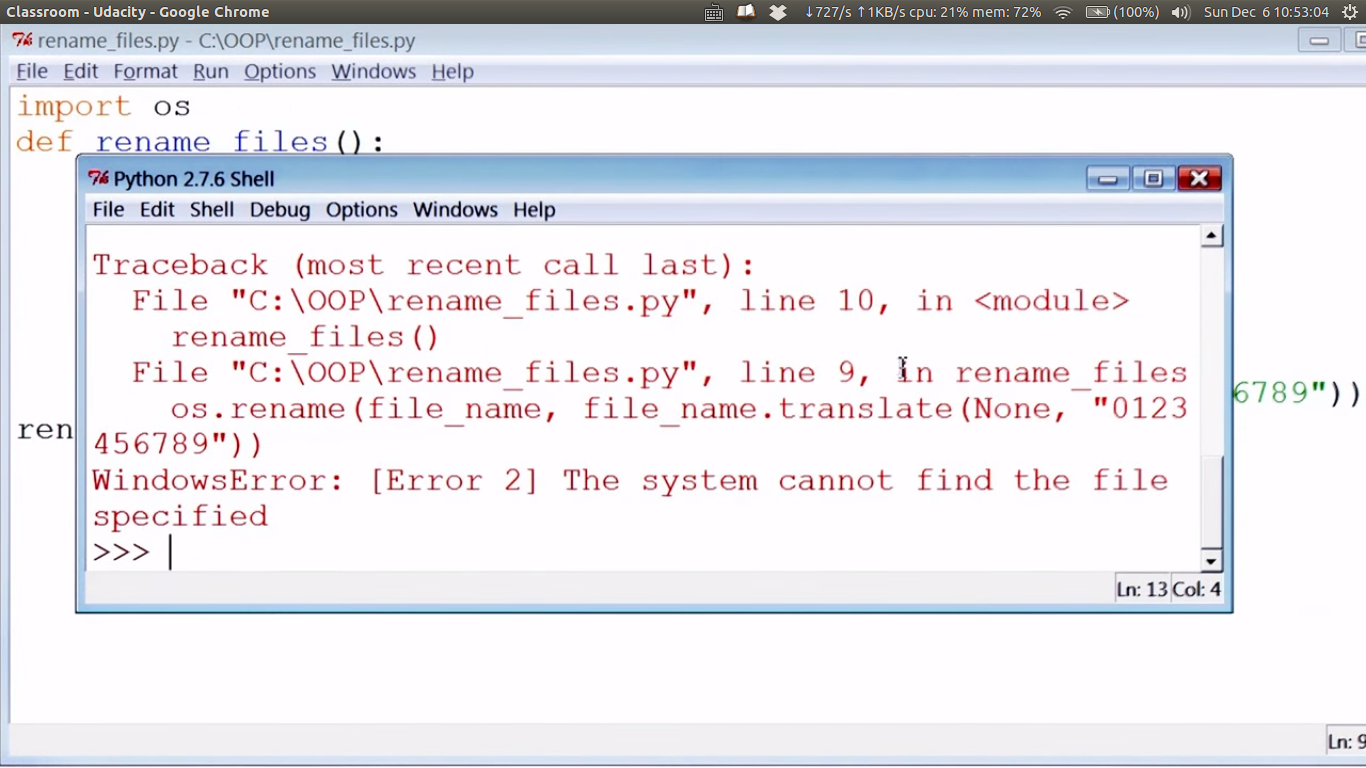Open Windows menu in rename_files.py editor
Image resolution: width=1366 pixels, height=768 pixels.
[x=374, y=72]
